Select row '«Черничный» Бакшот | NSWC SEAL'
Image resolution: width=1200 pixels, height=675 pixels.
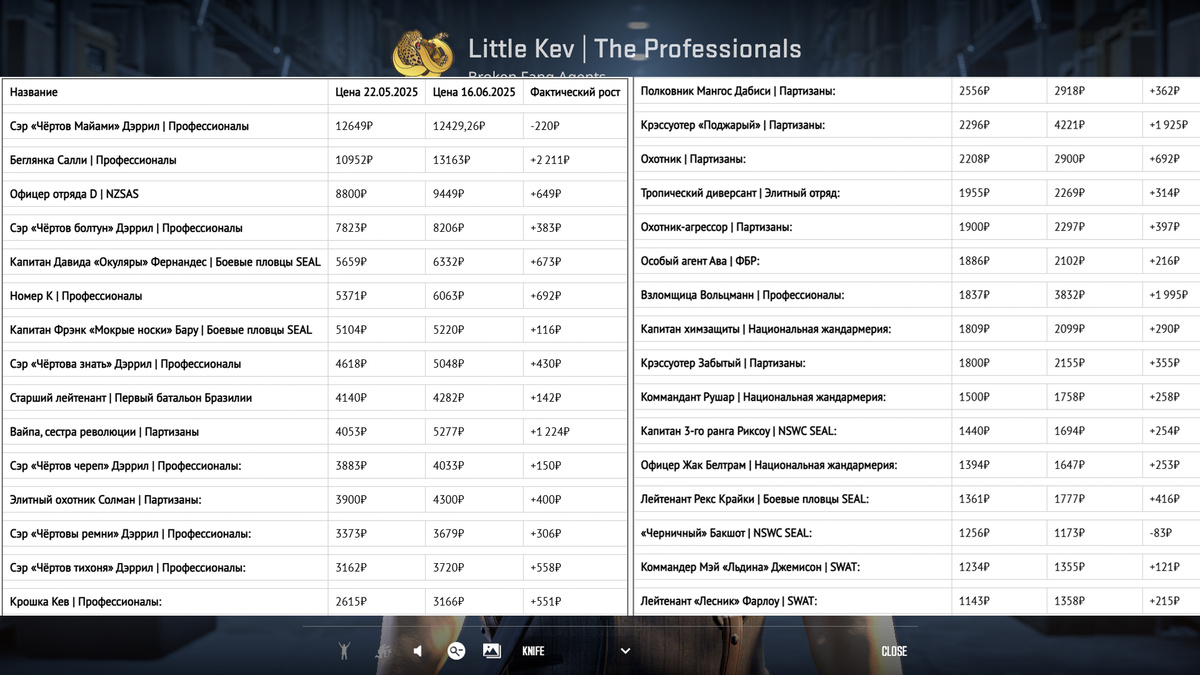[x=917, y=533]
